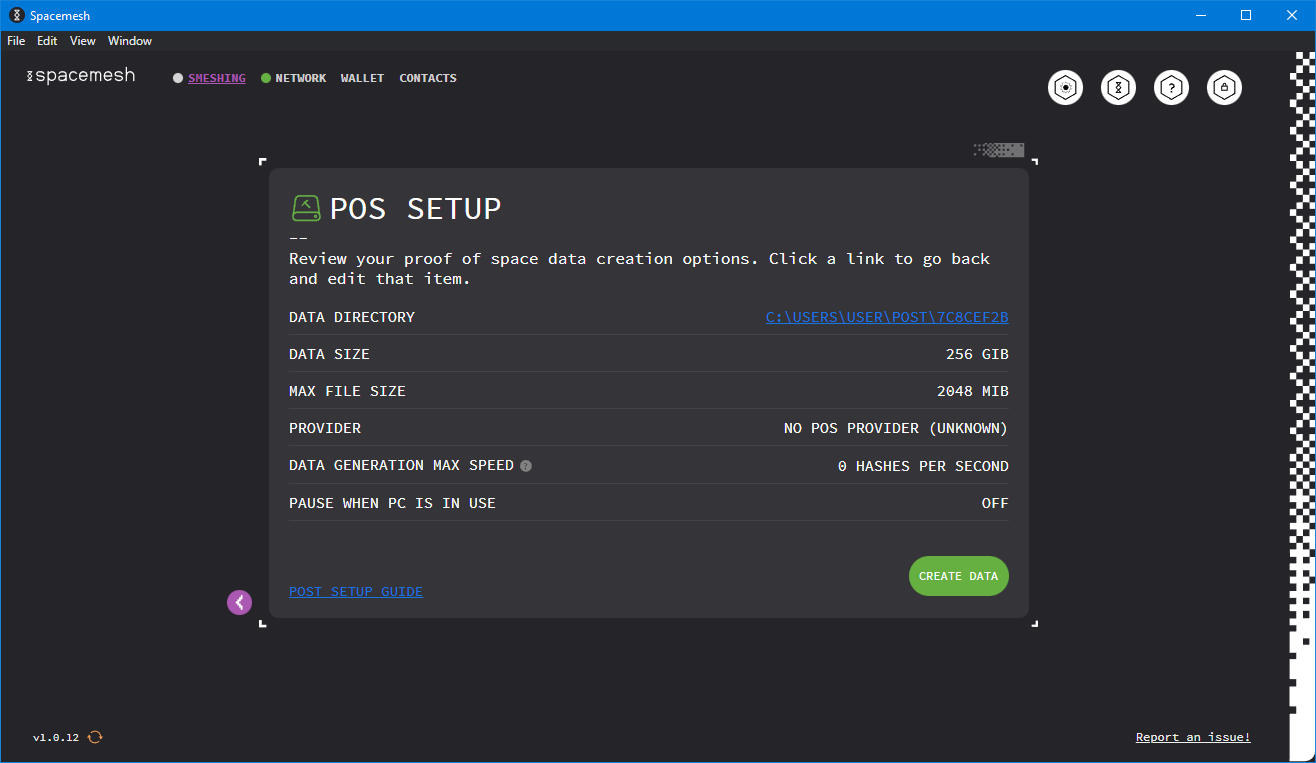Open the Edit menu

(x=47, y=41)
